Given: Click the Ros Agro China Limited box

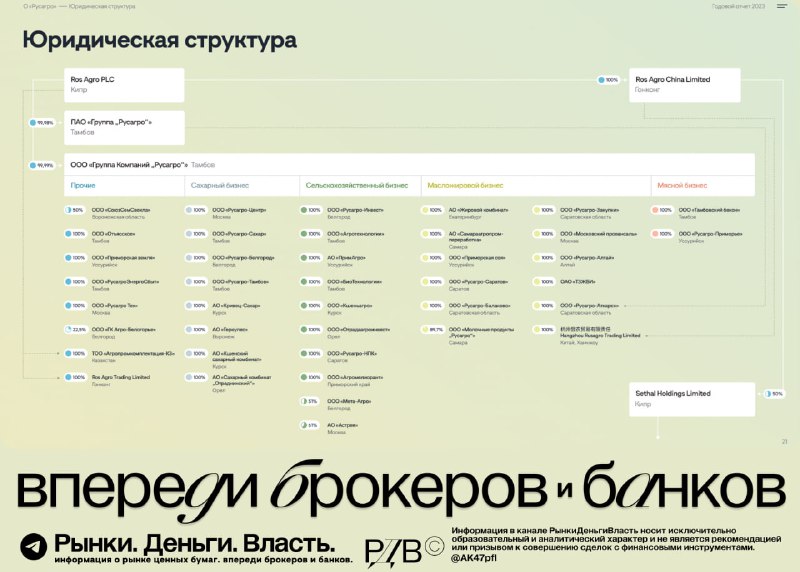Looking at the screenshot, I should coord(685,85).
